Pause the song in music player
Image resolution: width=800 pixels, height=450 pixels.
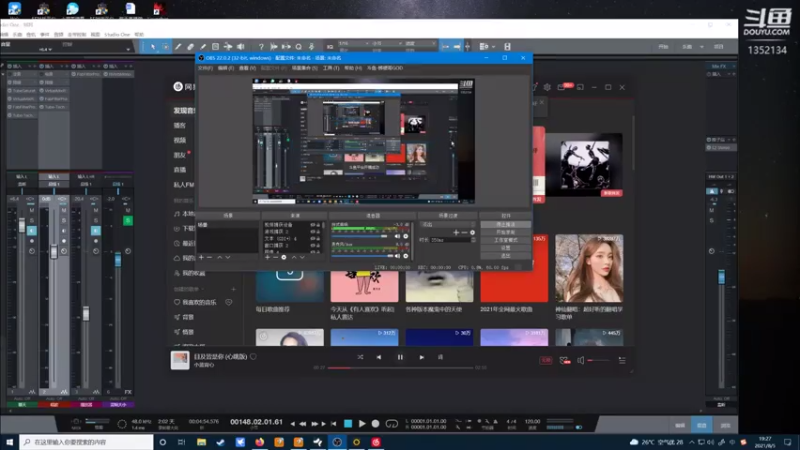[400, 357]
